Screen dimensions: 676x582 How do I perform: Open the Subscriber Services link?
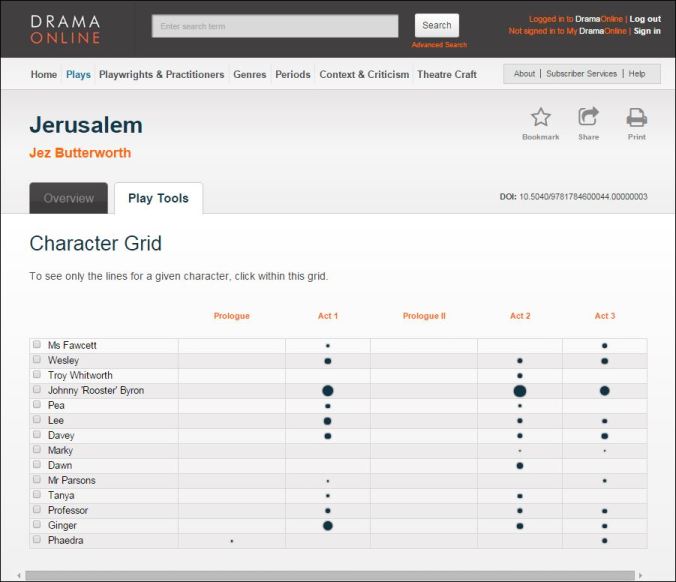pos(582,74)
